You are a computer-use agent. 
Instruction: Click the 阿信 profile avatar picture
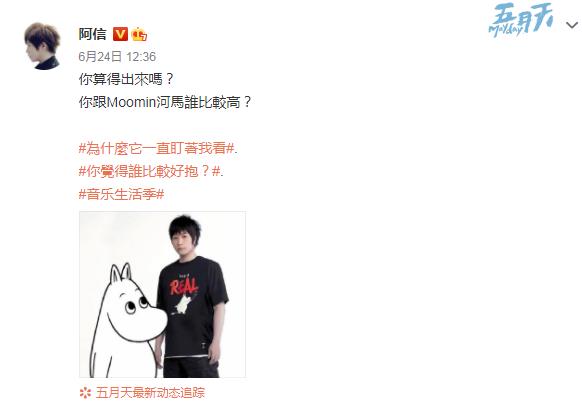(42, 46)
